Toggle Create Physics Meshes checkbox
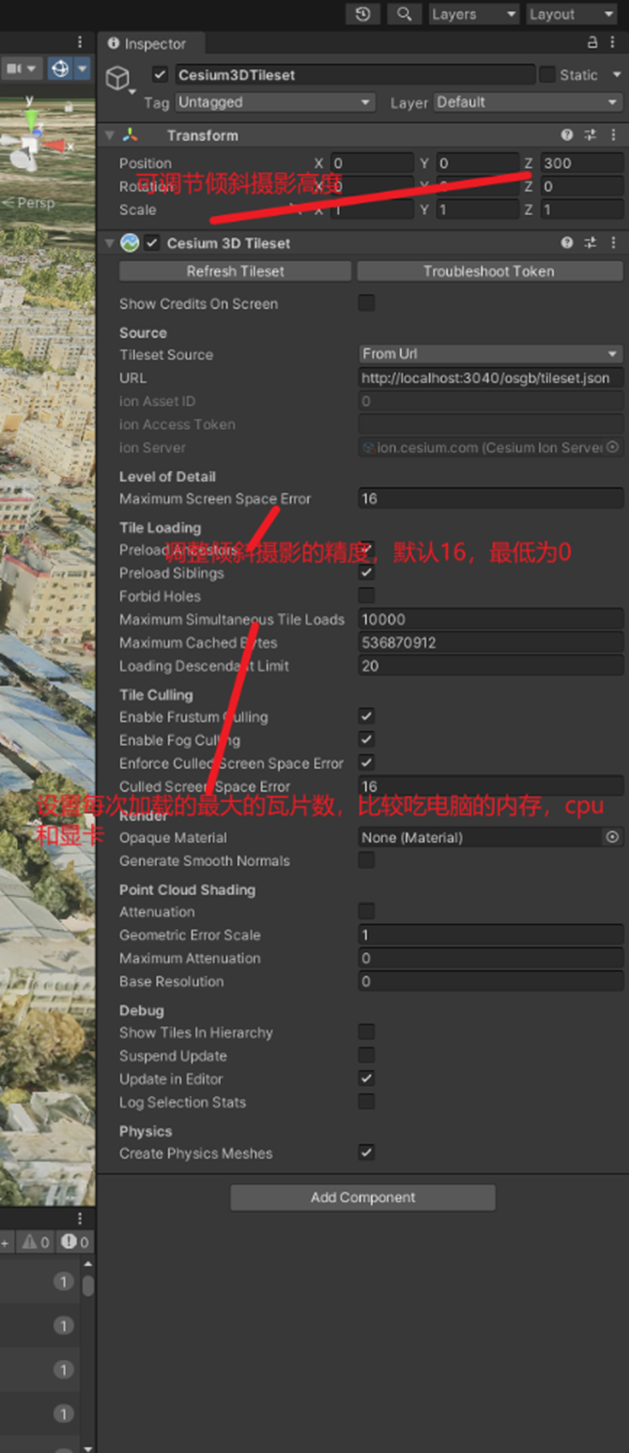 point(366,1152)
